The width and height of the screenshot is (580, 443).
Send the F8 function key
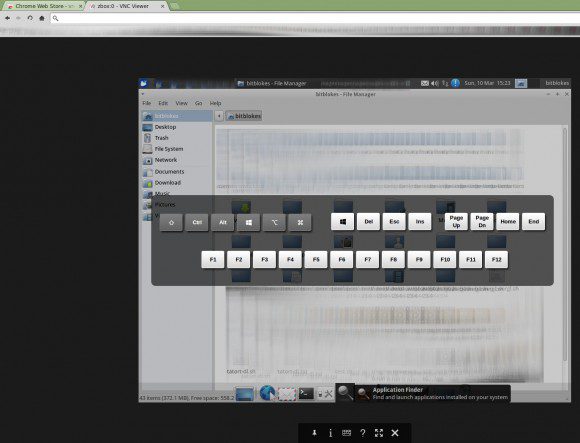(394, 260)
